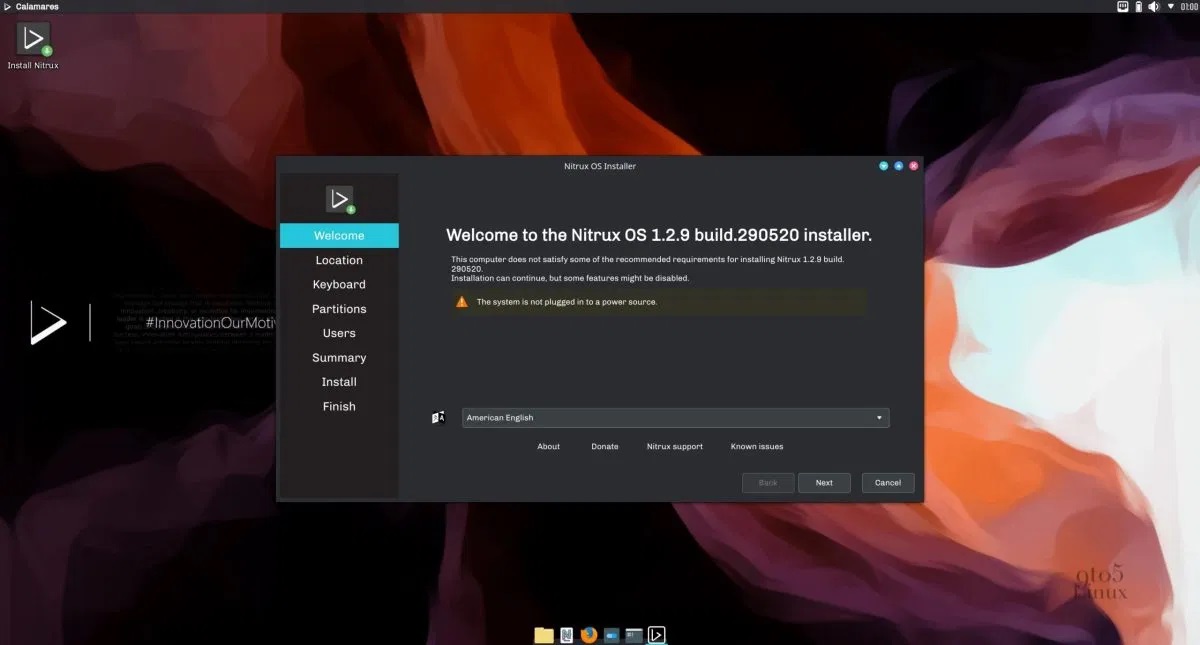Click the Calamares installer icon in dock
The width and height of the screenshot is (1200, 645).
point(657,635)
